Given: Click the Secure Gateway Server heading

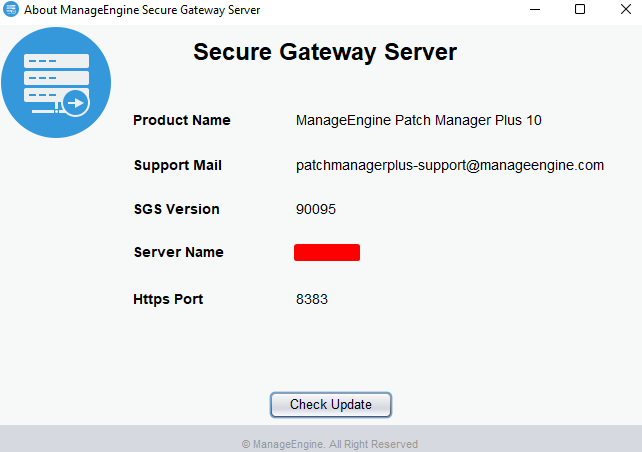Looking at the screenshot, I should [x=325, y=52].
